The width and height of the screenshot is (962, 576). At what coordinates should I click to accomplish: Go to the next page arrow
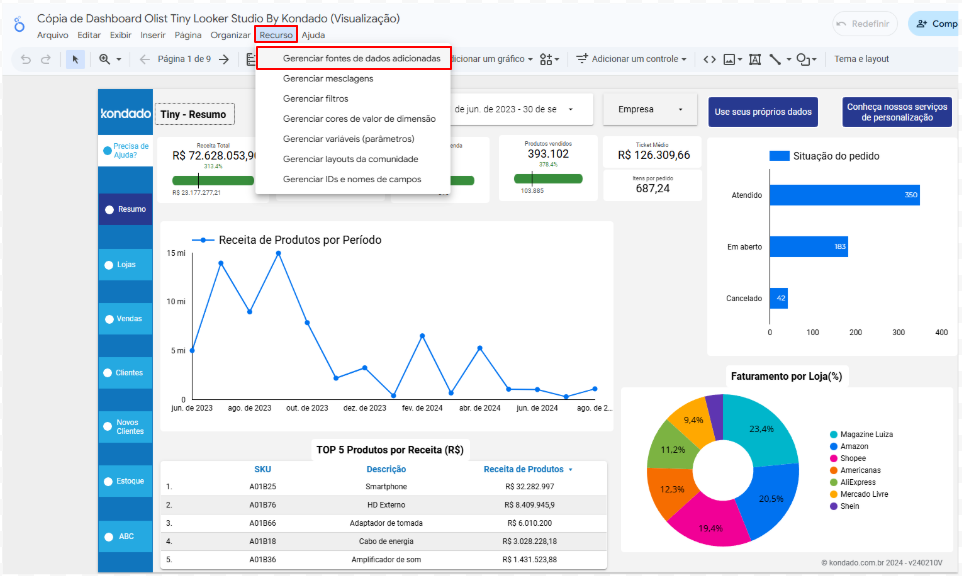click(x=224, y=59)
